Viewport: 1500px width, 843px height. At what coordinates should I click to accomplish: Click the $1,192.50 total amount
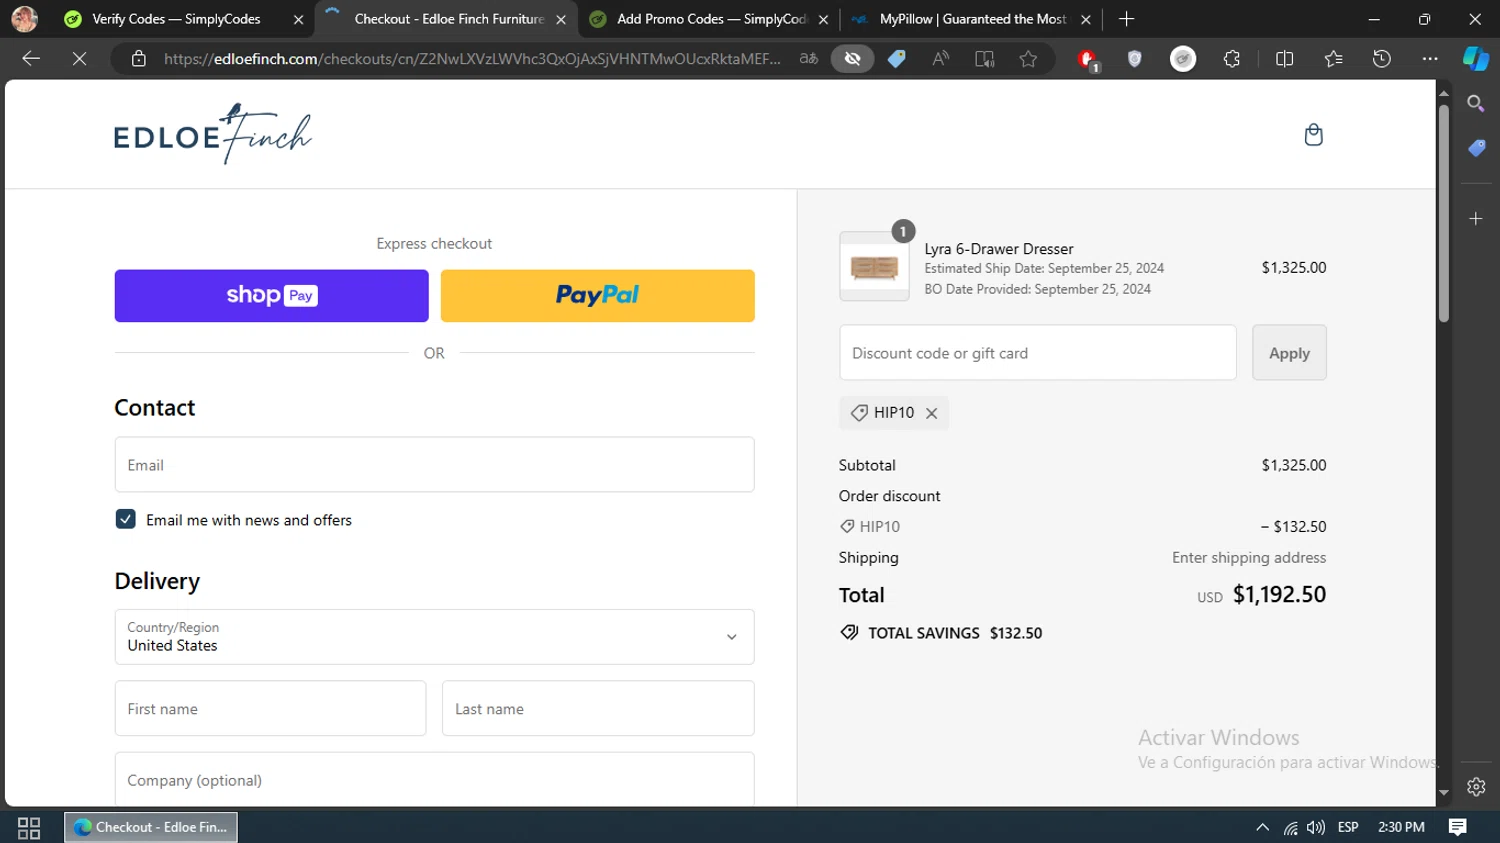coord(1279,595)
